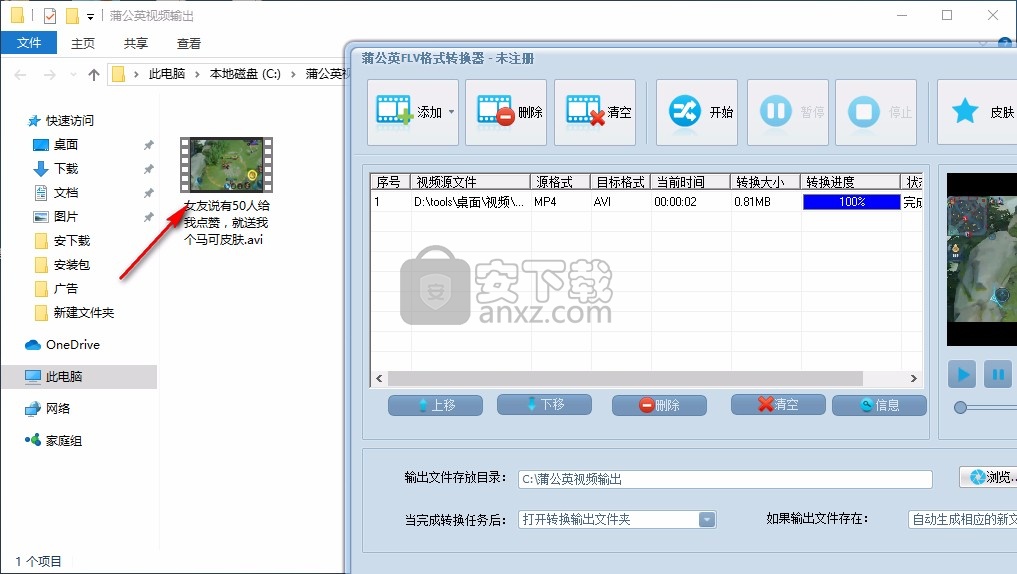1017x574 pixels.
Task: Click the 源格式 column header
Action: click(x=560, y=182)
